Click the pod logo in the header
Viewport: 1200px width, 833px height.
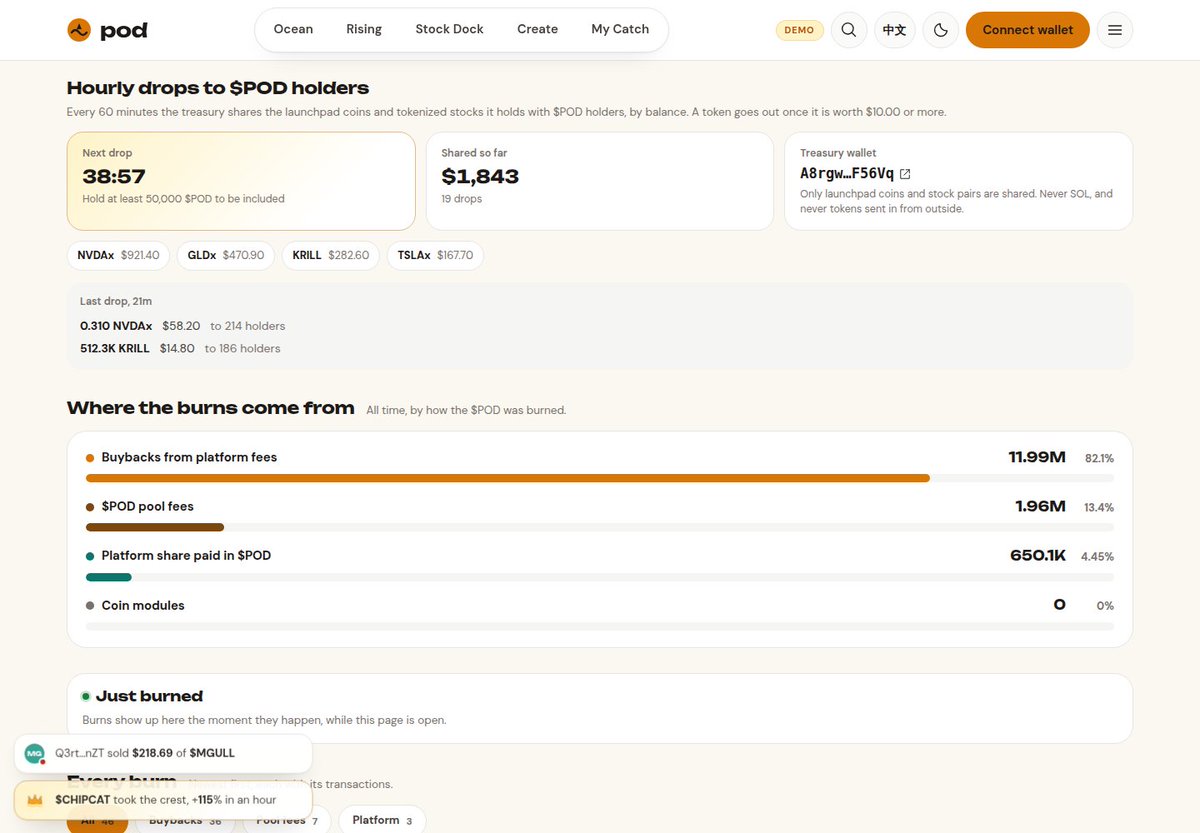[x=107, y=30]
